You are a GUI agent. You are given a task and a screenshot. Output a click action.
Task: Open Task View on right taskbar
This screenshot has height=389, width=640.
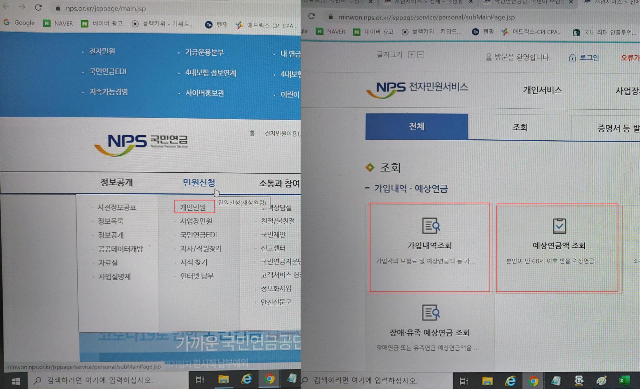[464, 381]
